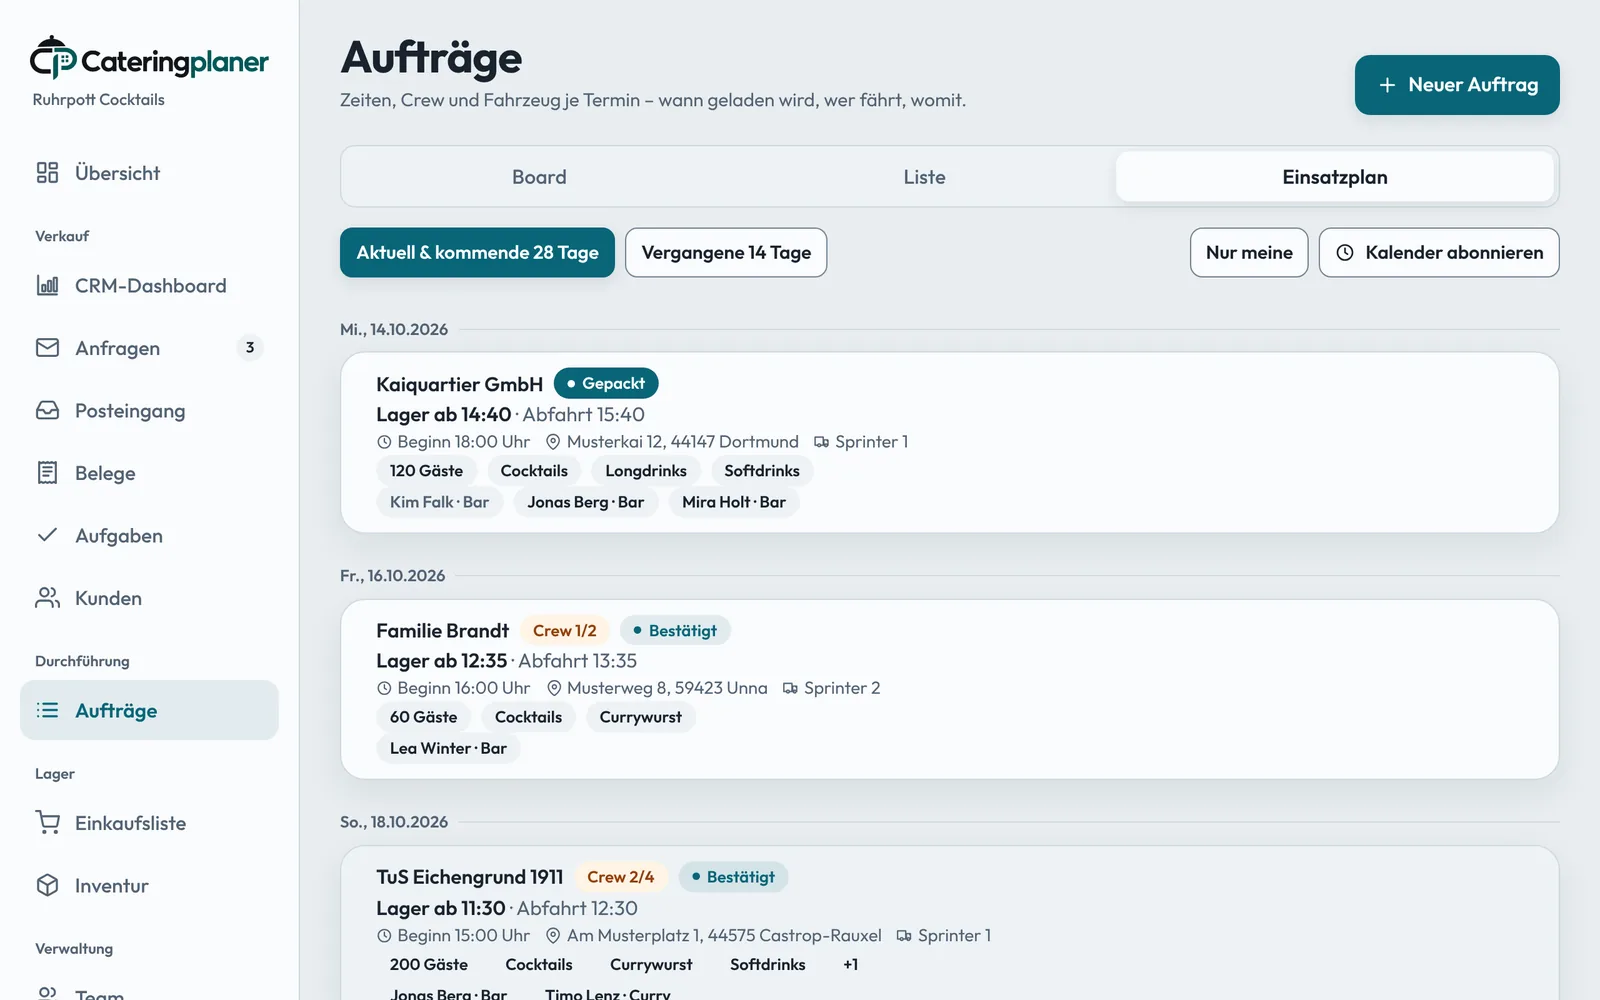Viewport: 1600px width, 1000px height.
Task: Open CRM-Dashboard chart icon
Action: coord(47,286)
